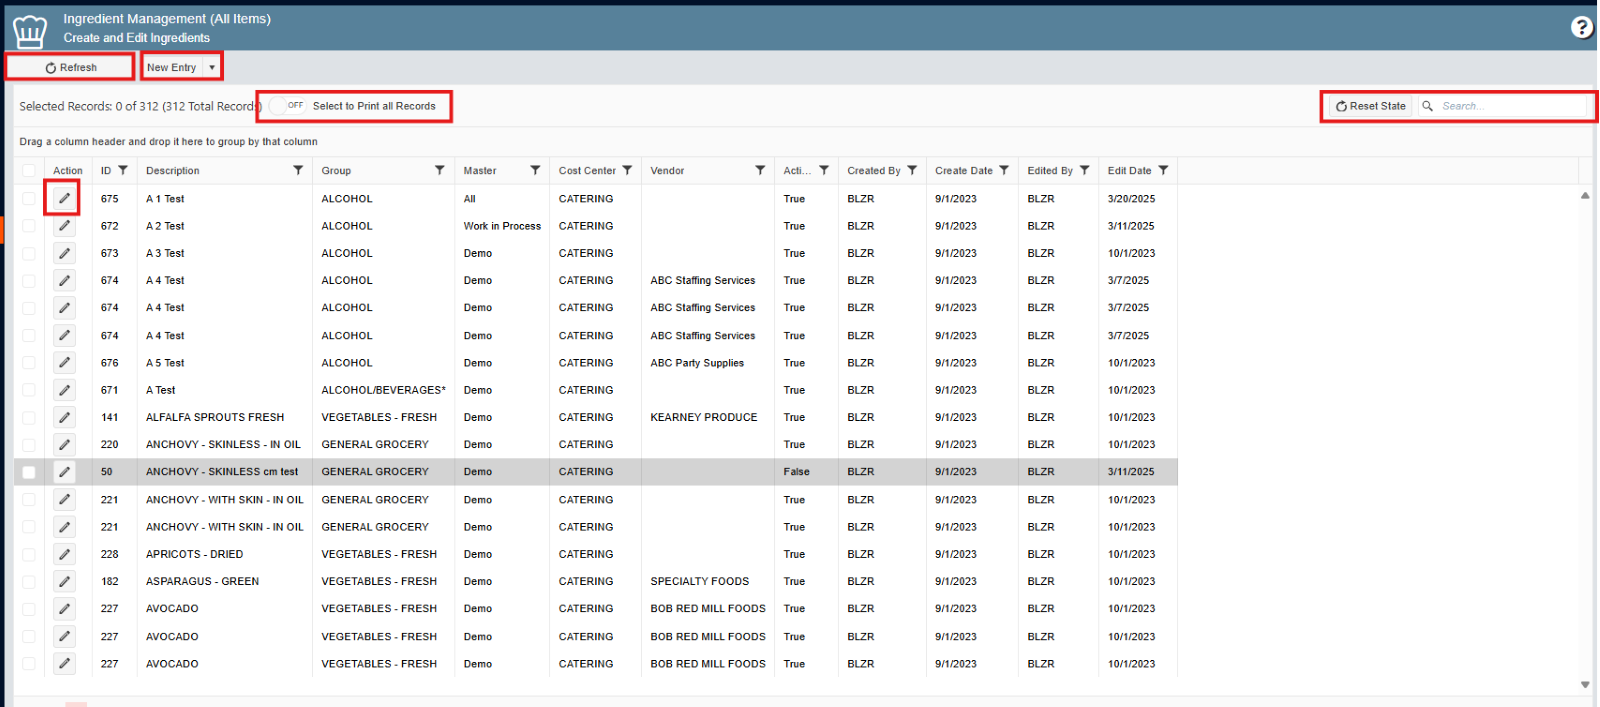Click pencil icon for ALFALFA SPROUTS FRESH
1600x707 pixels.
(x=64, y=417)
